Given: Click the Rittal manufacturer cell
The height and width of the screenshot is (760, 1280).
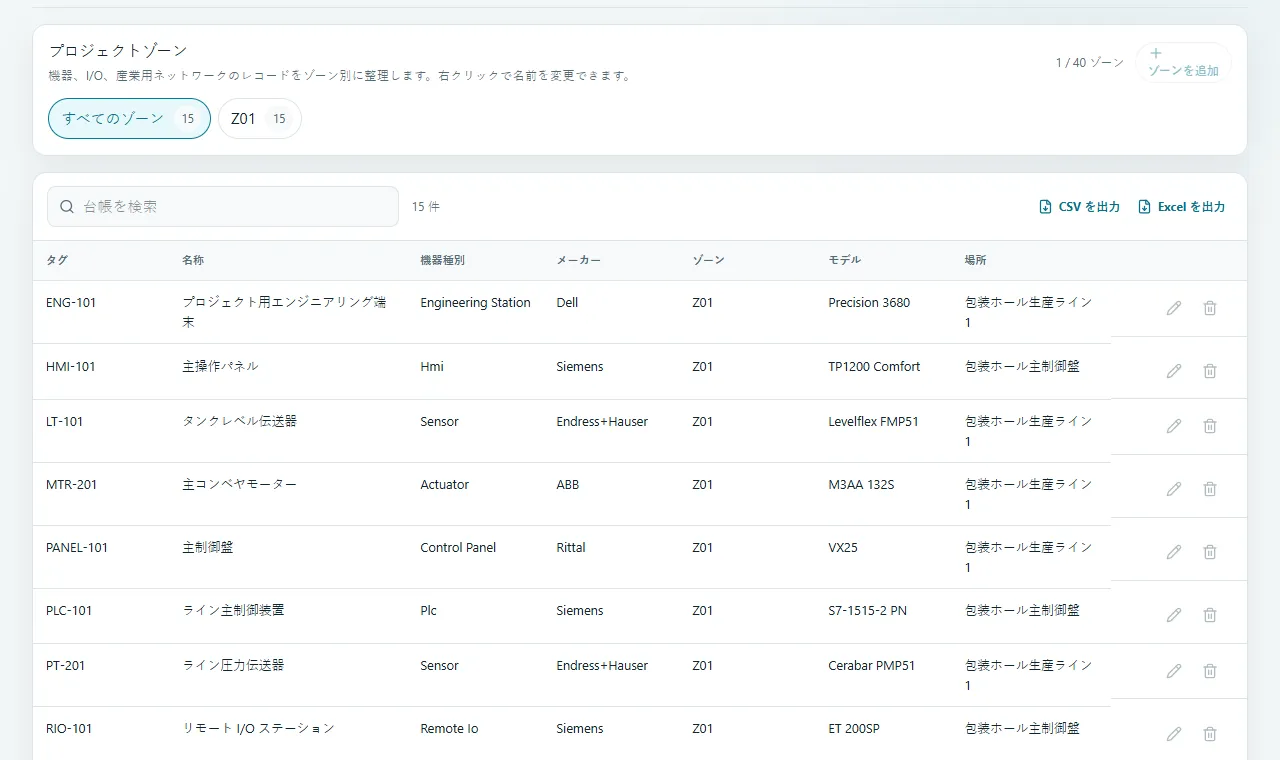Looking at the screenshot, I should [x=571, y=547].
